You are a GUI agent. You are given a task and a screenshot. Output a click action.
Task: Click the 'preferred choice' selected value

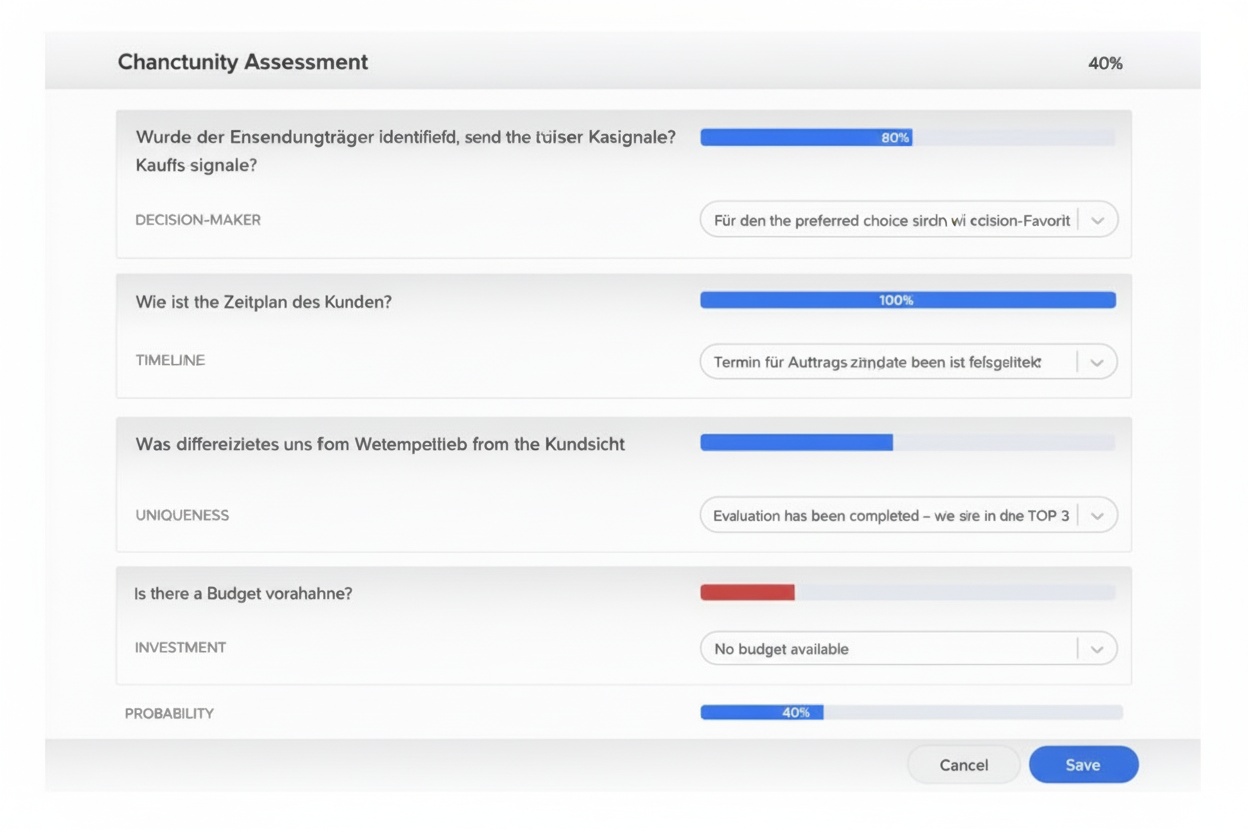890,220
